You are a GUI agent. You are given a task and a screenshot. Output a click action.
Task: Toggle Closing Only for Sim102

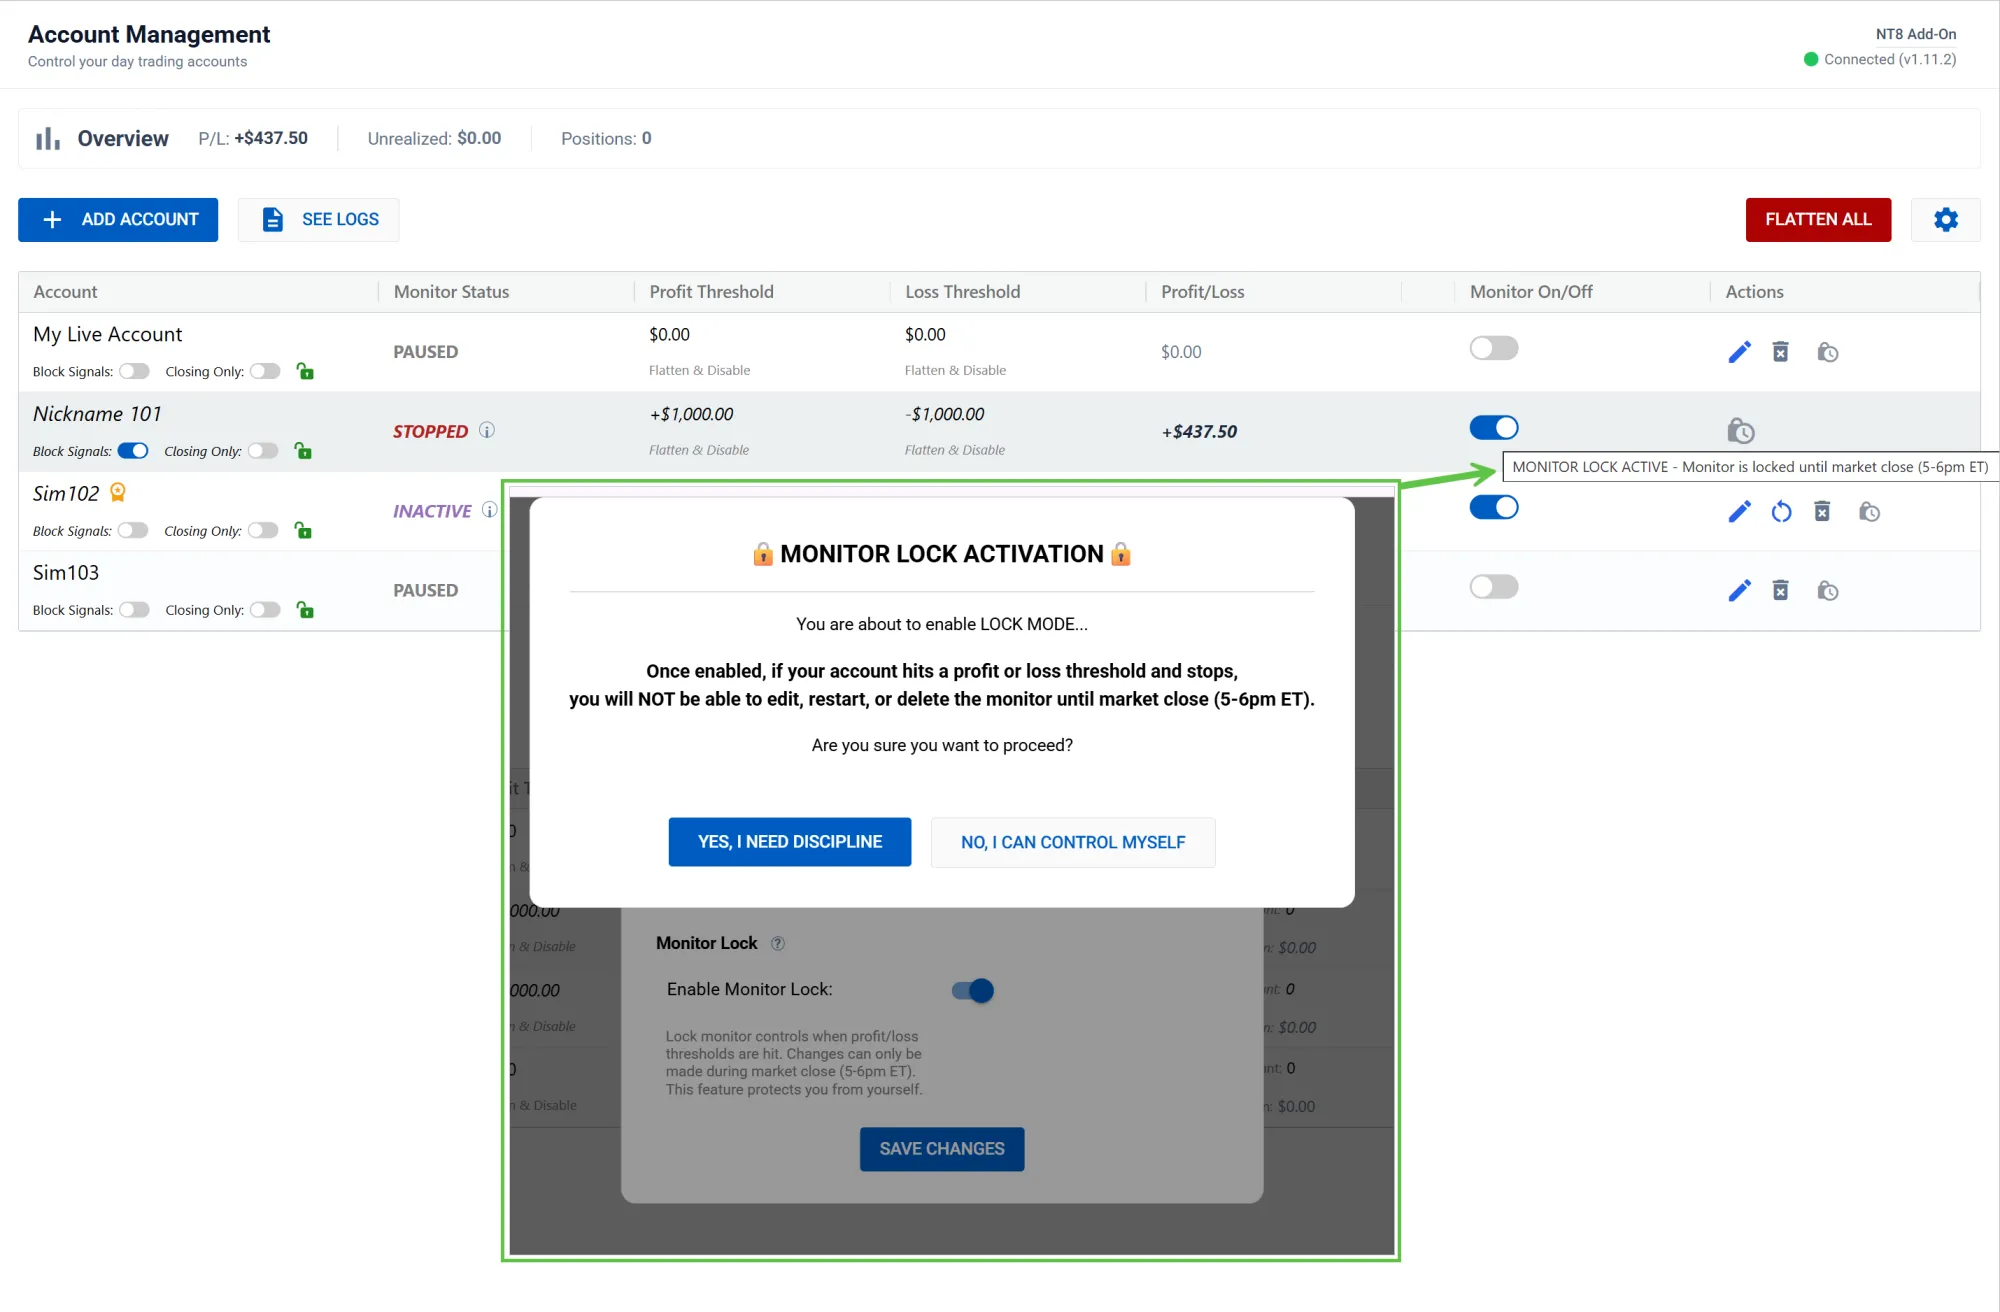coord(263,531)
